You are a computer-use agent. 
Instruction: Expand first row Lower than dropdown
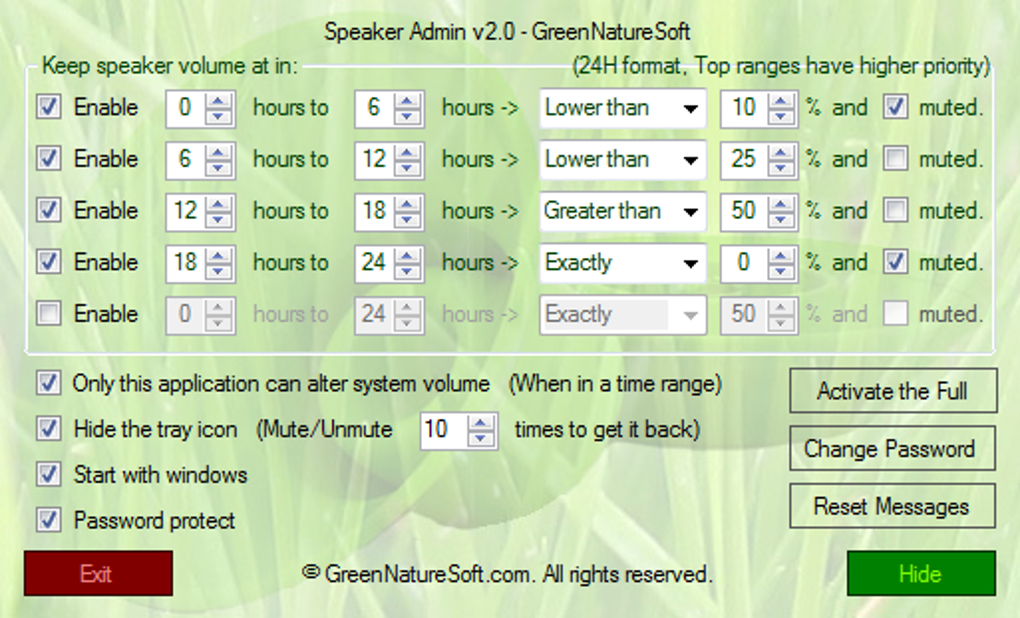(x=623, y=107)
